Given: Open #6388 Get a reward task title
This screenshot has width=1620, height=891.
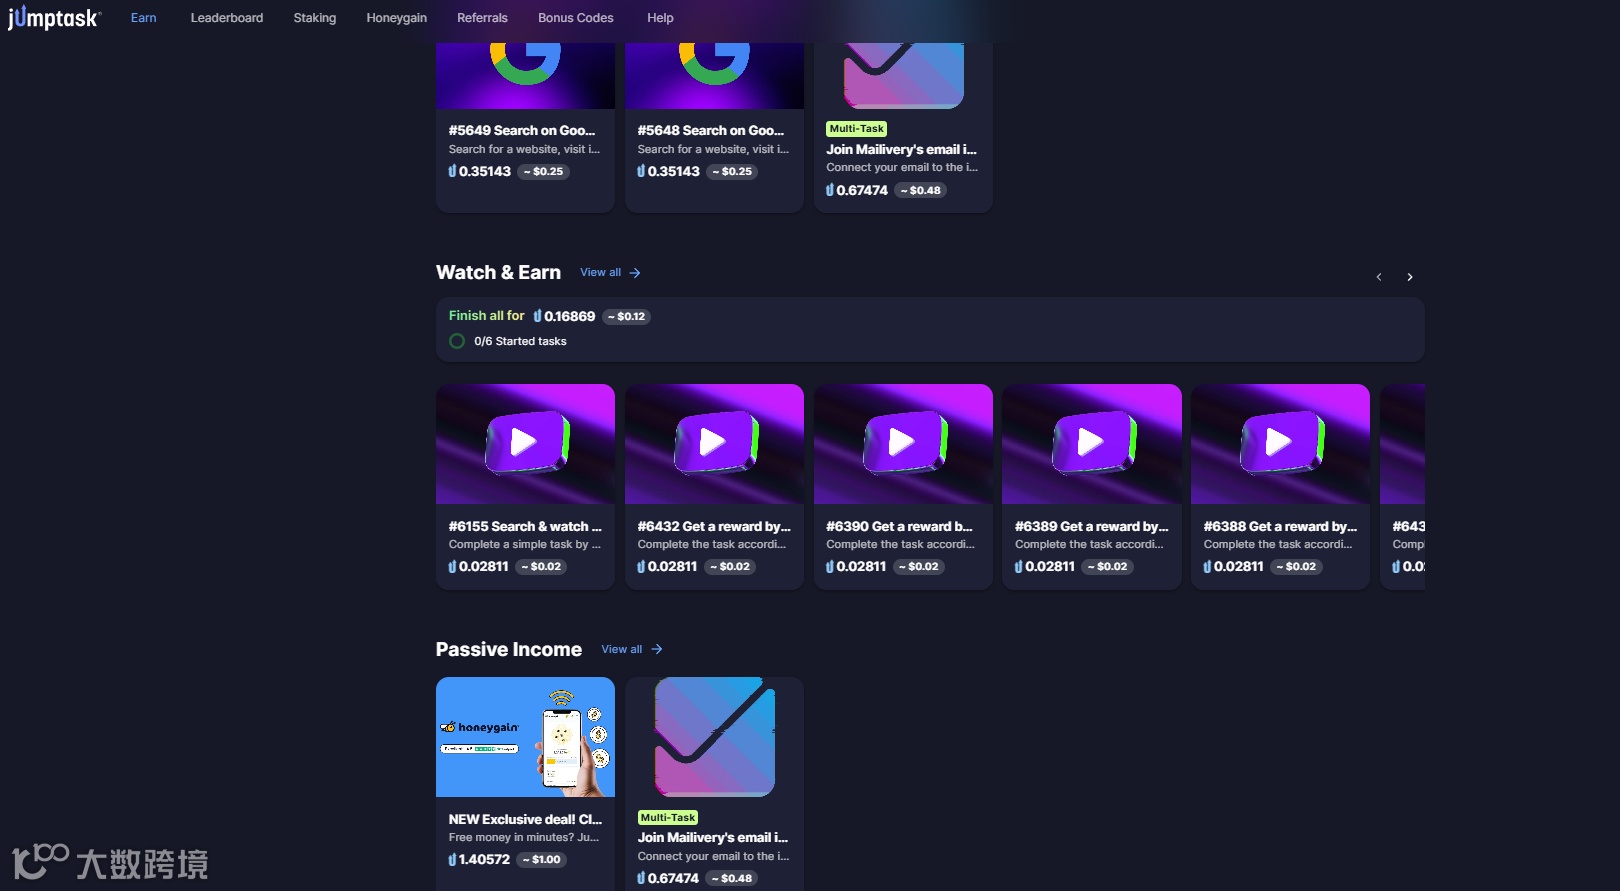Looking at the screenshot, I should 1280,526.
